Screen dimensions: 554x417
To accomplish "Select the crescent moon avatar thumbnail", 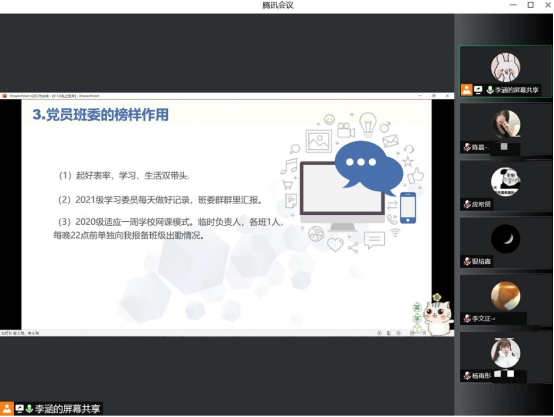I will pyautogui.click(x=505, y=239).
